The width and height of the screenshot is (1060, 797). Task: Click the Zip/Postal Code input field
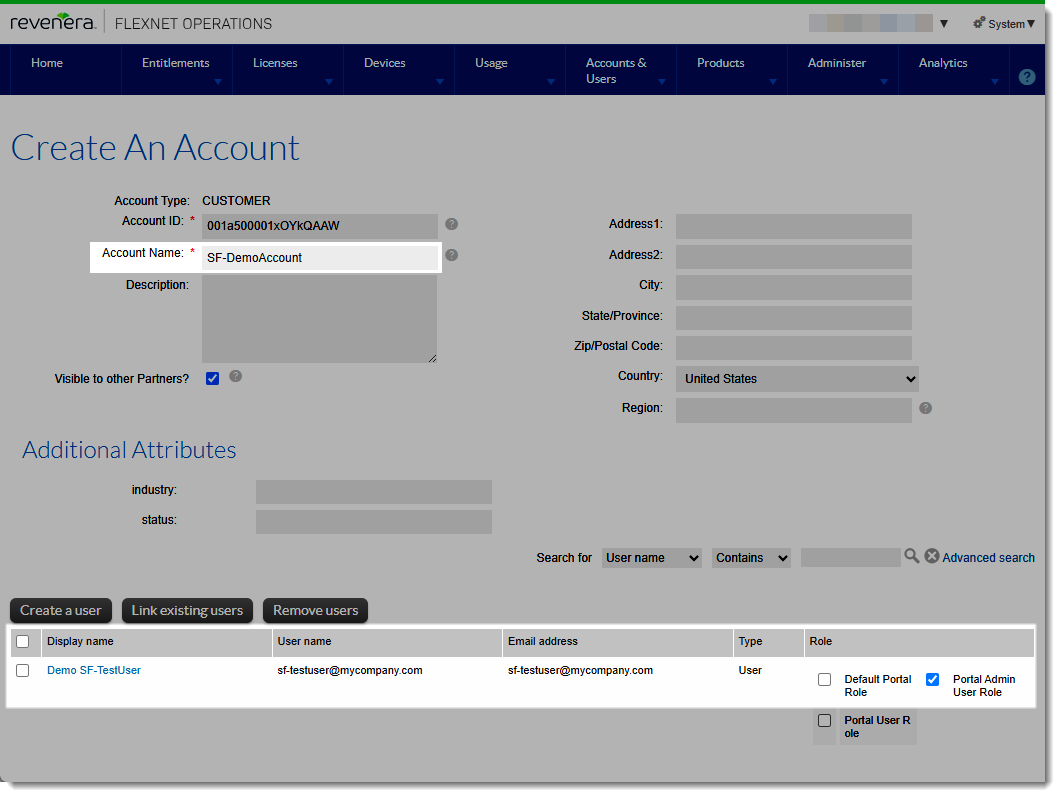794,348
